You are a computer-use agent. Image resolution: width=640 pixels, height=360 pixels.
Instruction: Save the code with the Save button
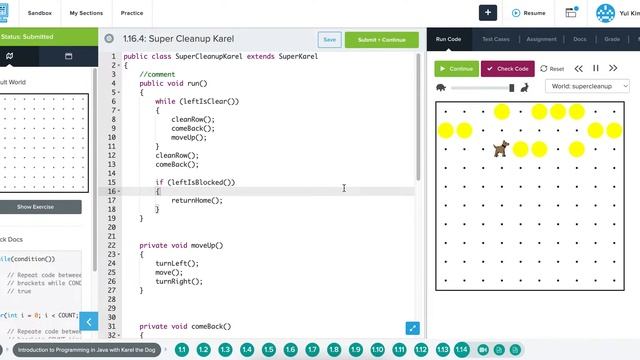(330, 40)
